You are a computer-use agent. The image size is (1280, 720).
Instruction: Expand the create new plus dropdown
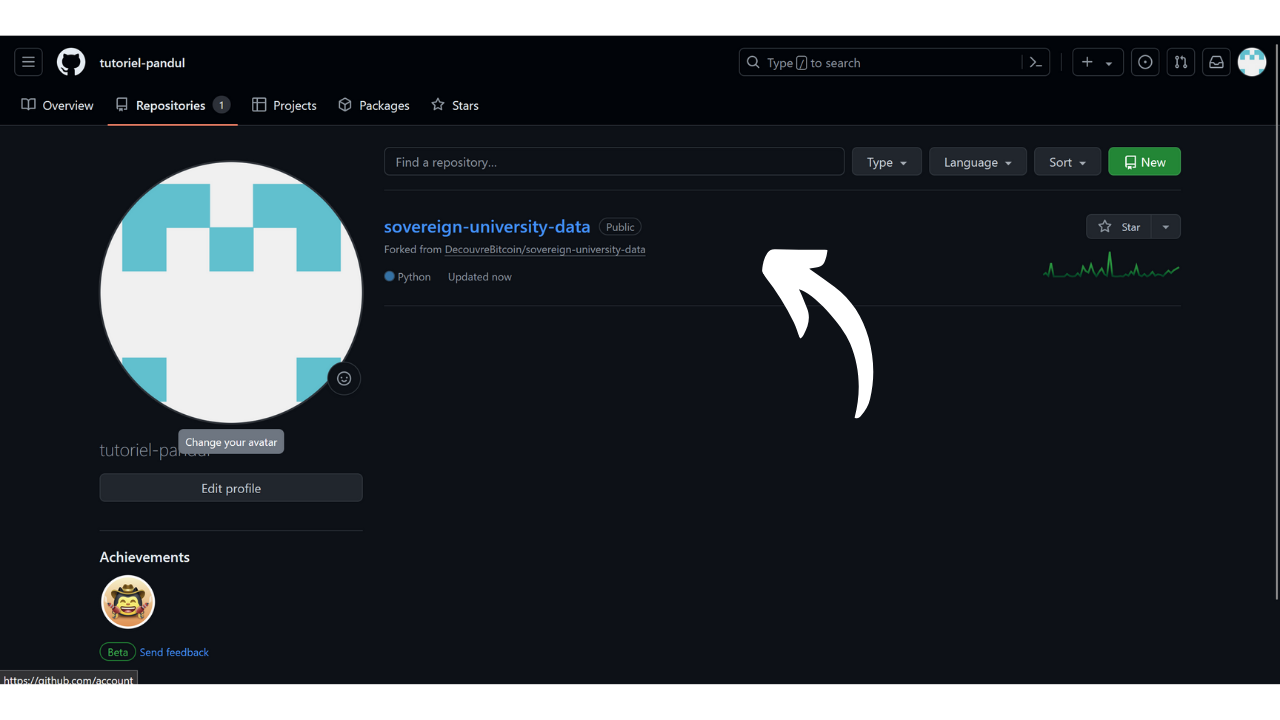[1097, 62]
